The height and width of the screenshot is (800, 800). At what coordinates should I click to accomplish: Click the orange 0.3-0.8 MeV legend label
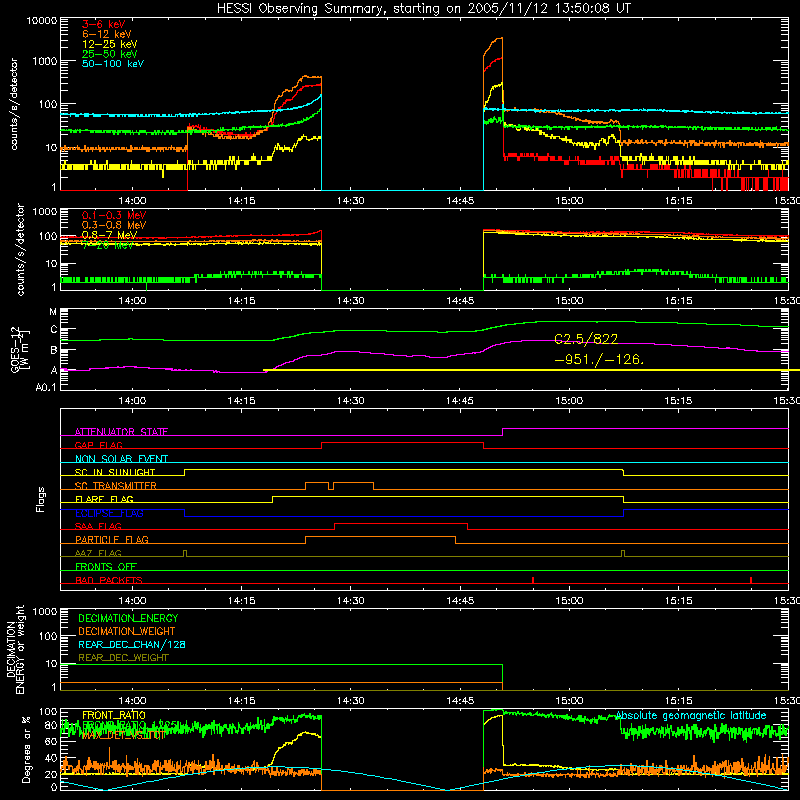coord(114,225)
